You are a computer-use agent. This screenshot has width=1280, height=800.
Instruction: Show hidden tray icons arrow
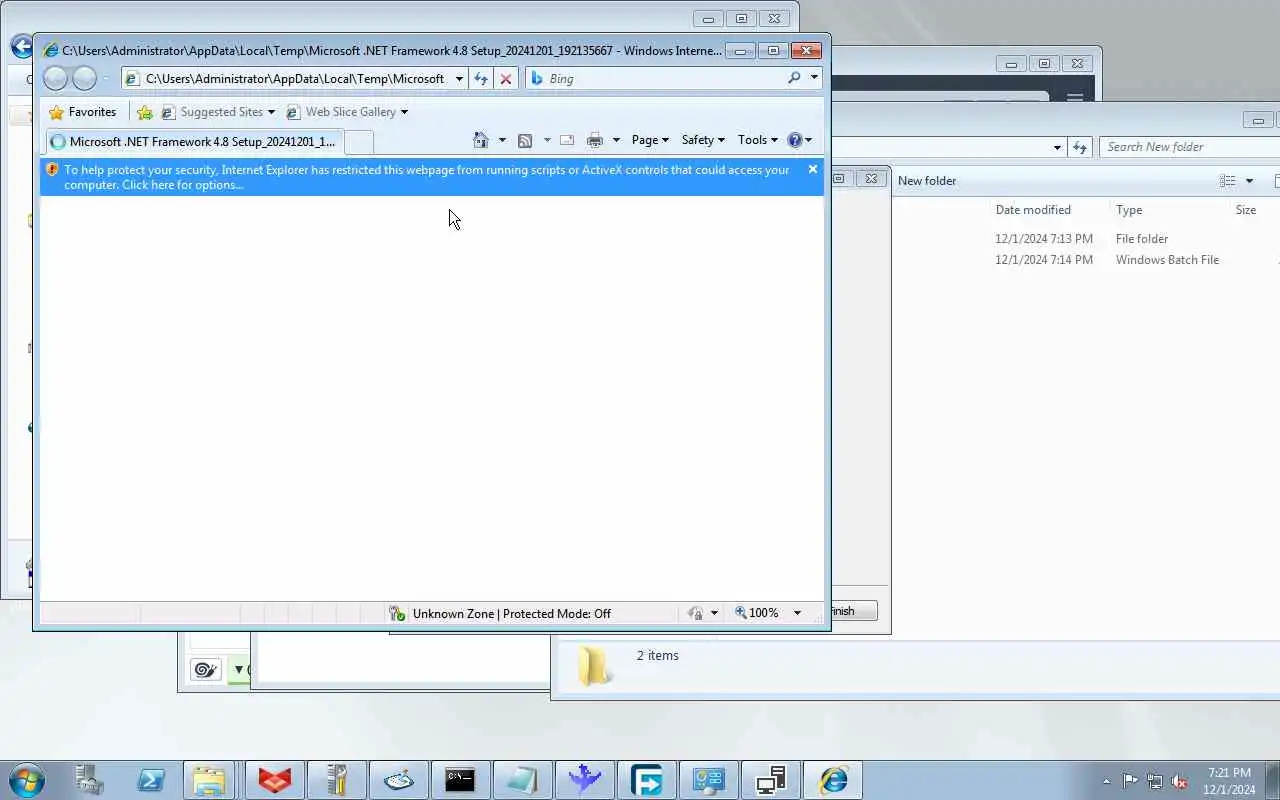tap(1106, 781)
